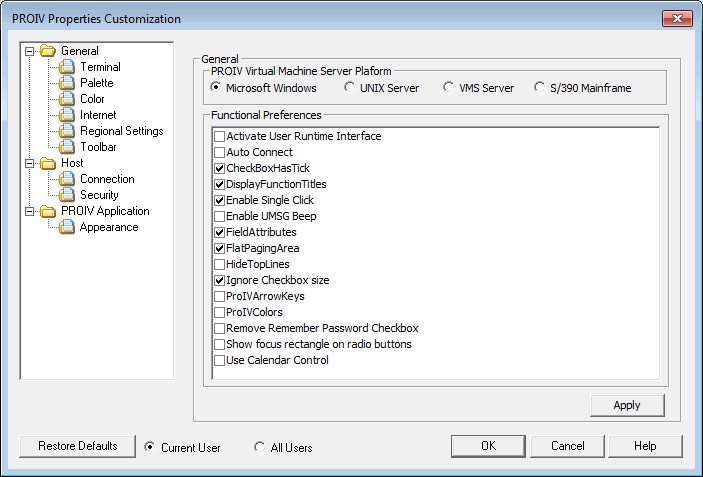This screenshot has height=477, width=703.
Task: Select the PROIV Application tree label
Action: point(105,211)
